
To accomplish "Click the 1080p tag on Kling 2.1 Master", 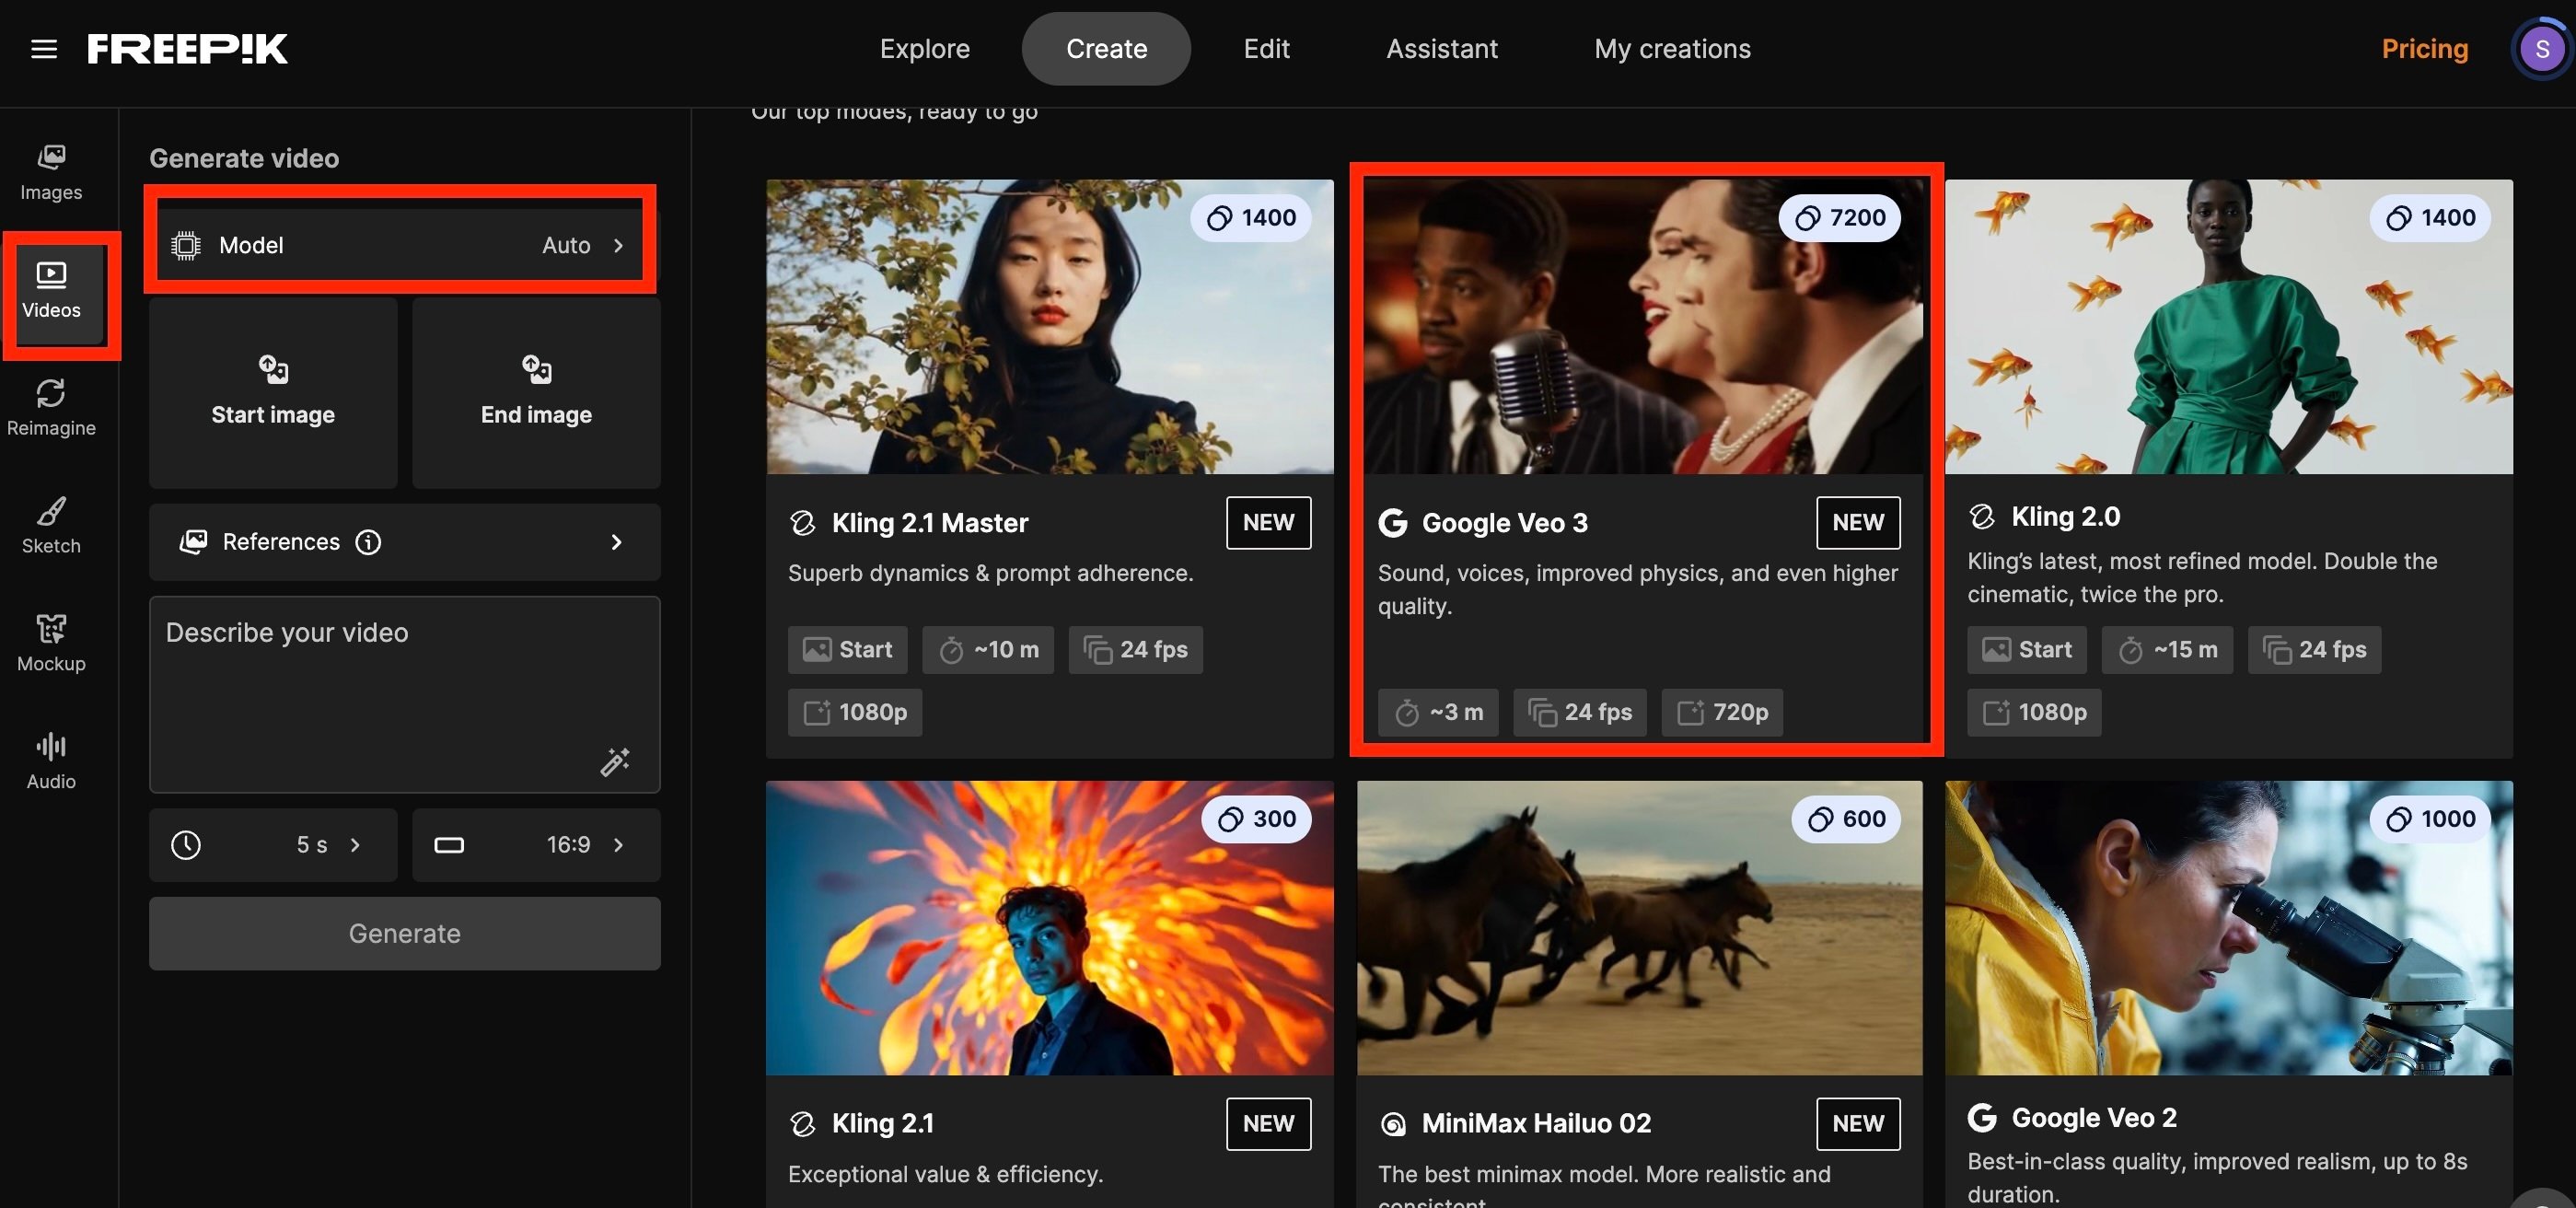I will click(854, 712).
